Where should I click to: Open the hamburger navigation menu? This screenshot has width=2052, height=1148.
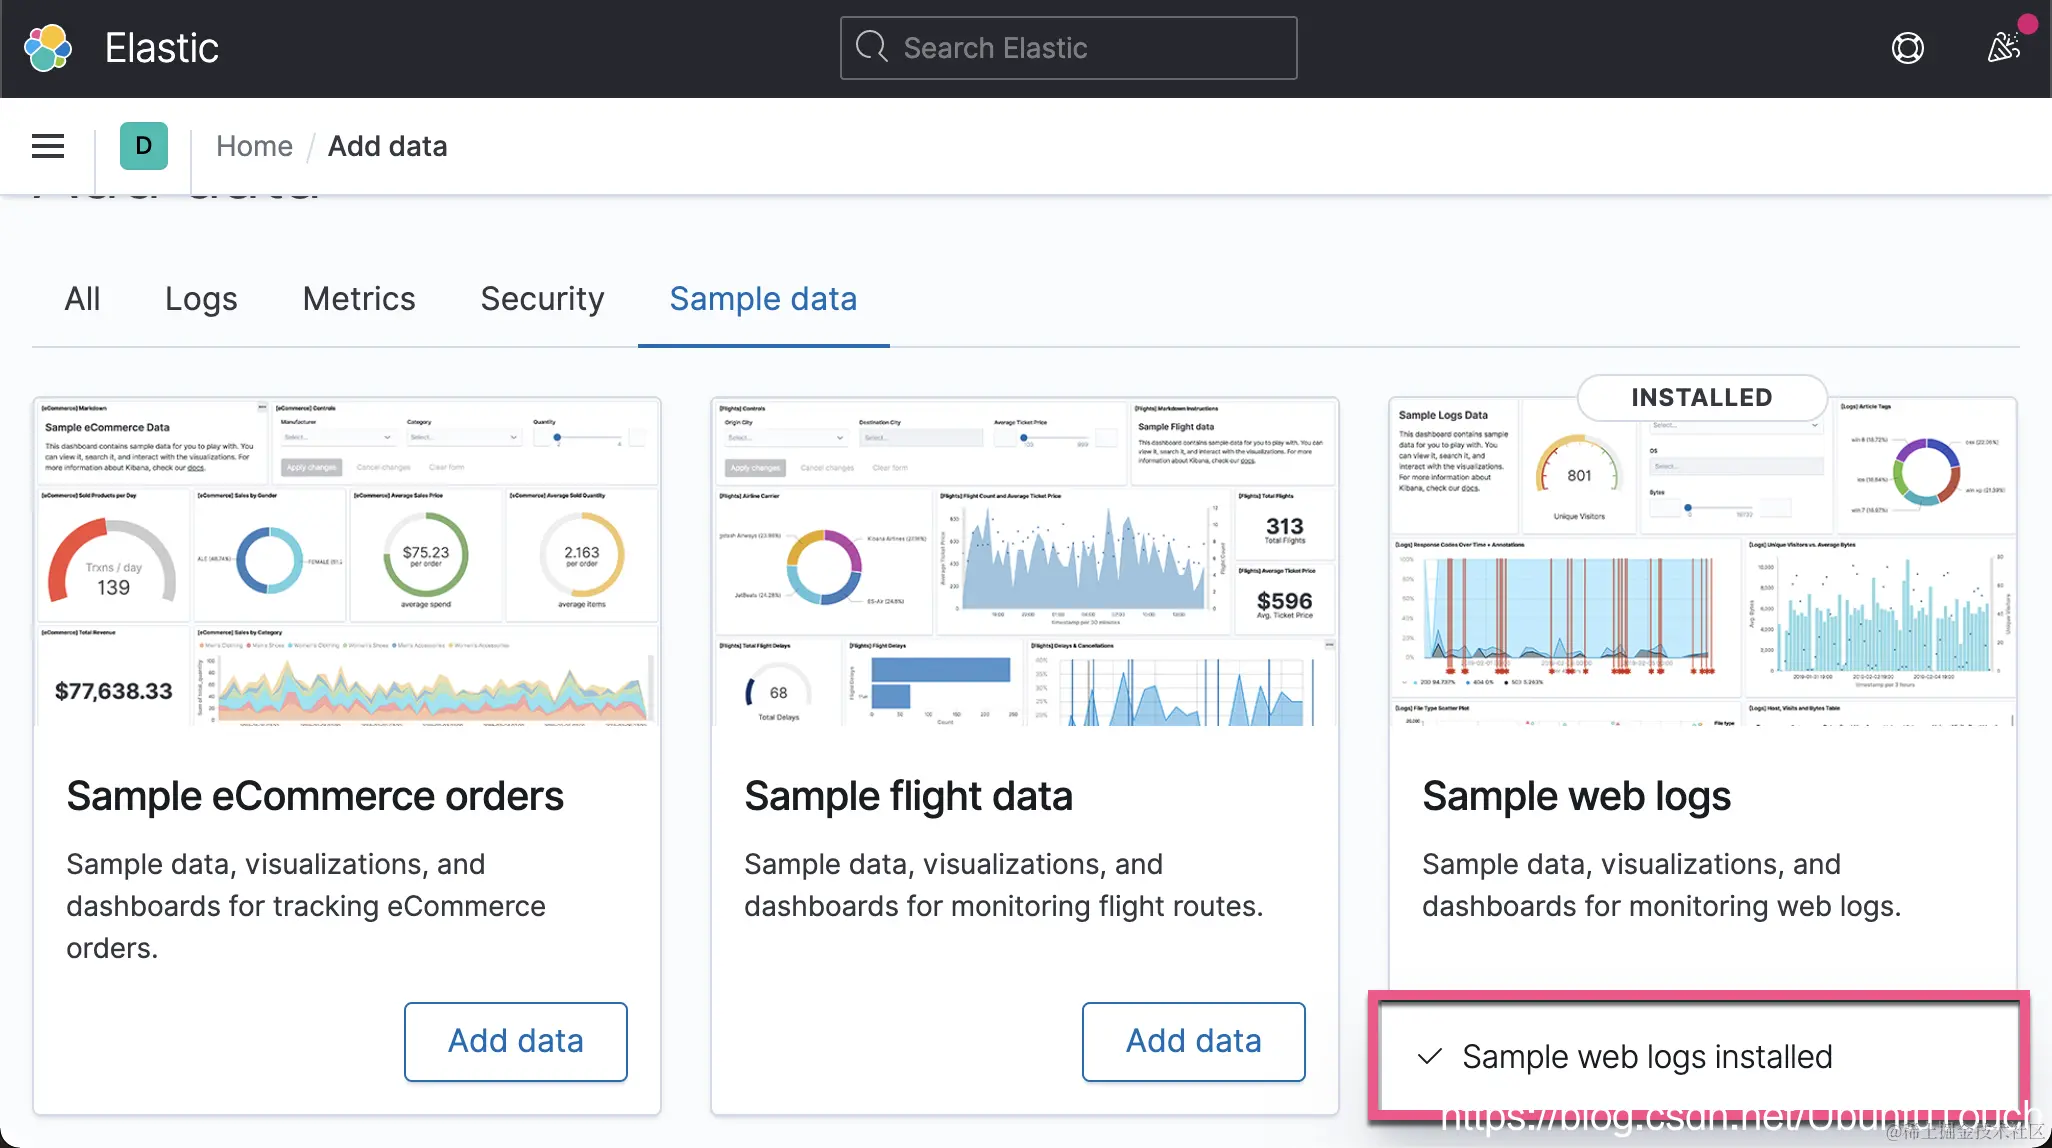click(x=48, y=146)
